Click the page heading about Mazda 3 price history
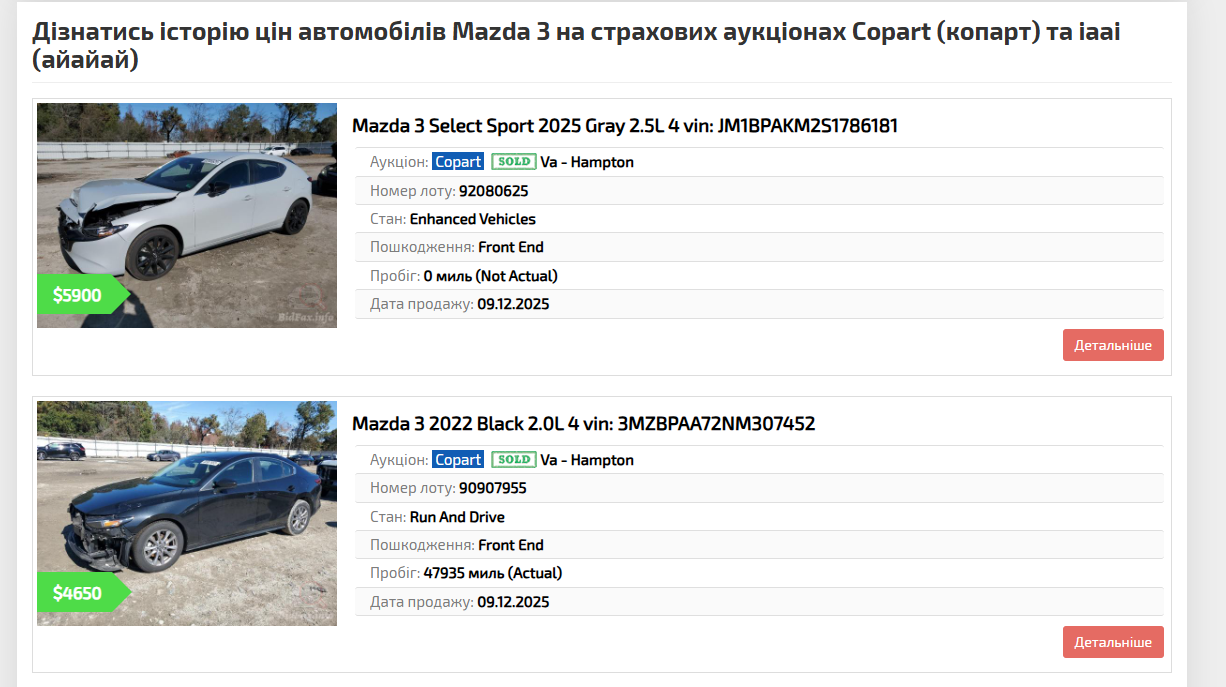The height and width of the screenshot is (687, 1226). point(576,46)
